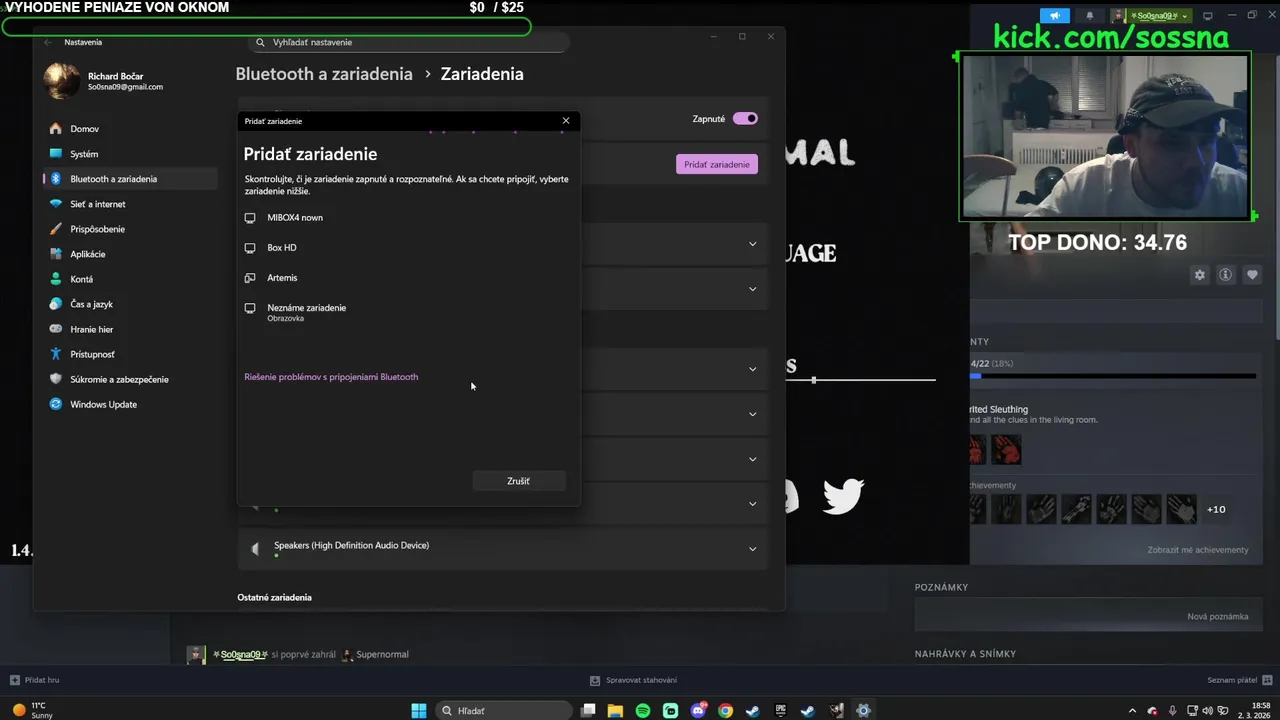Close the Pridať zariadenie dialog

click(565, 121)
